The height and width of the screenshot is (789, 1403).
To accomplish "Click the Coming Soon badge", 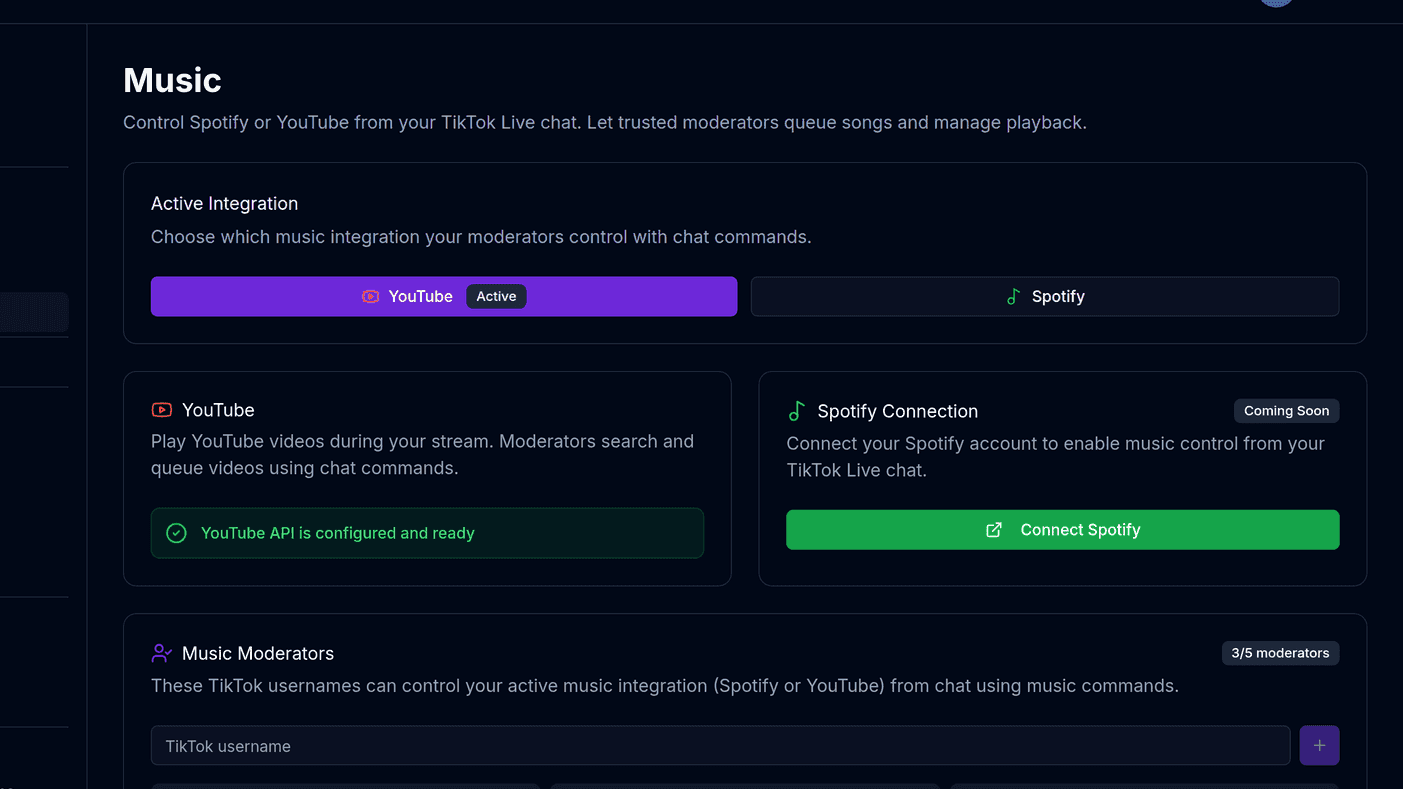I will (1286, 411).
